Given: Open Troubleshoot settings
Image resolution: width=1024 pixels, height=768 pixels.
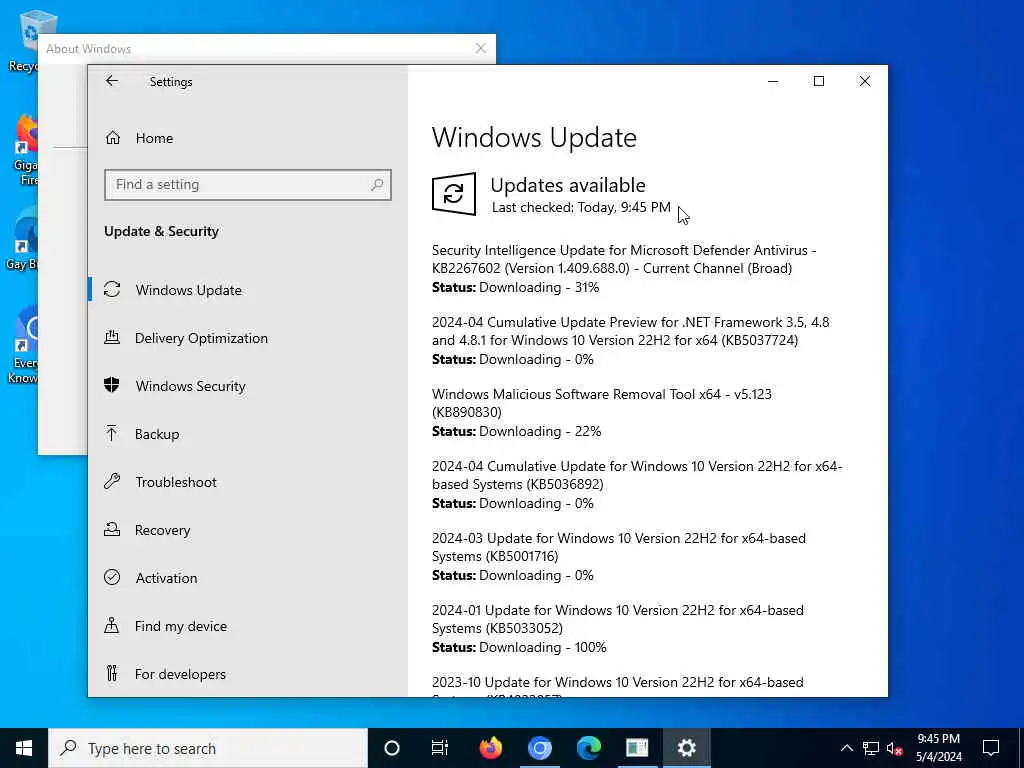Looking at the screenshot, I should 176,482.
